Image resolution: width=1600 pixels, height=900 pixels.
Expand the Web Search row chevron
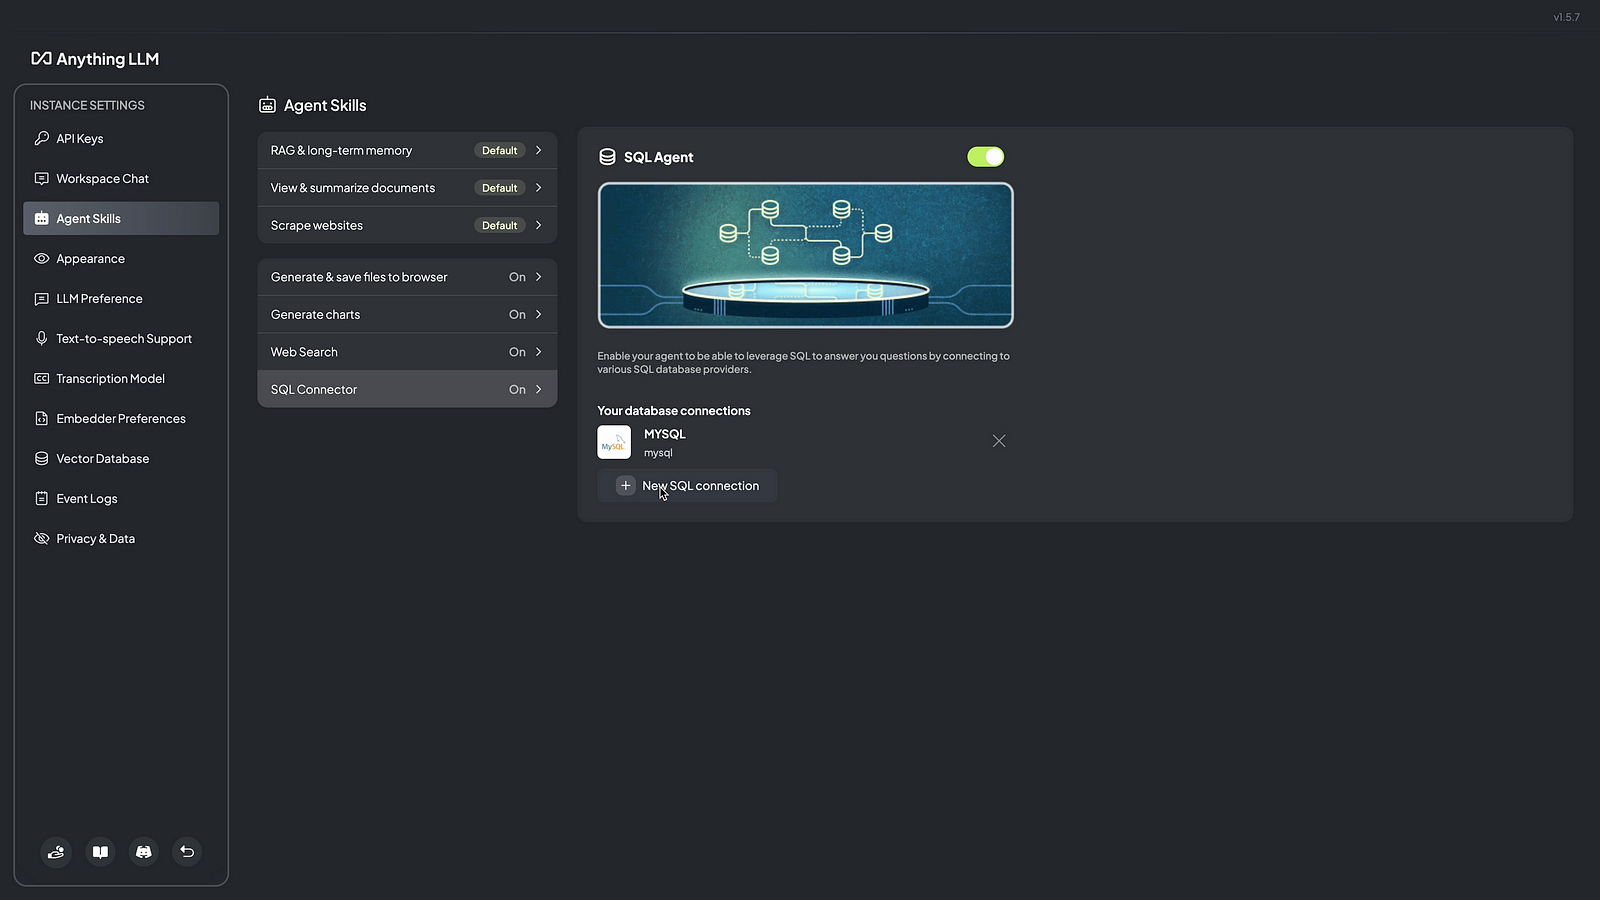point(538,352)
